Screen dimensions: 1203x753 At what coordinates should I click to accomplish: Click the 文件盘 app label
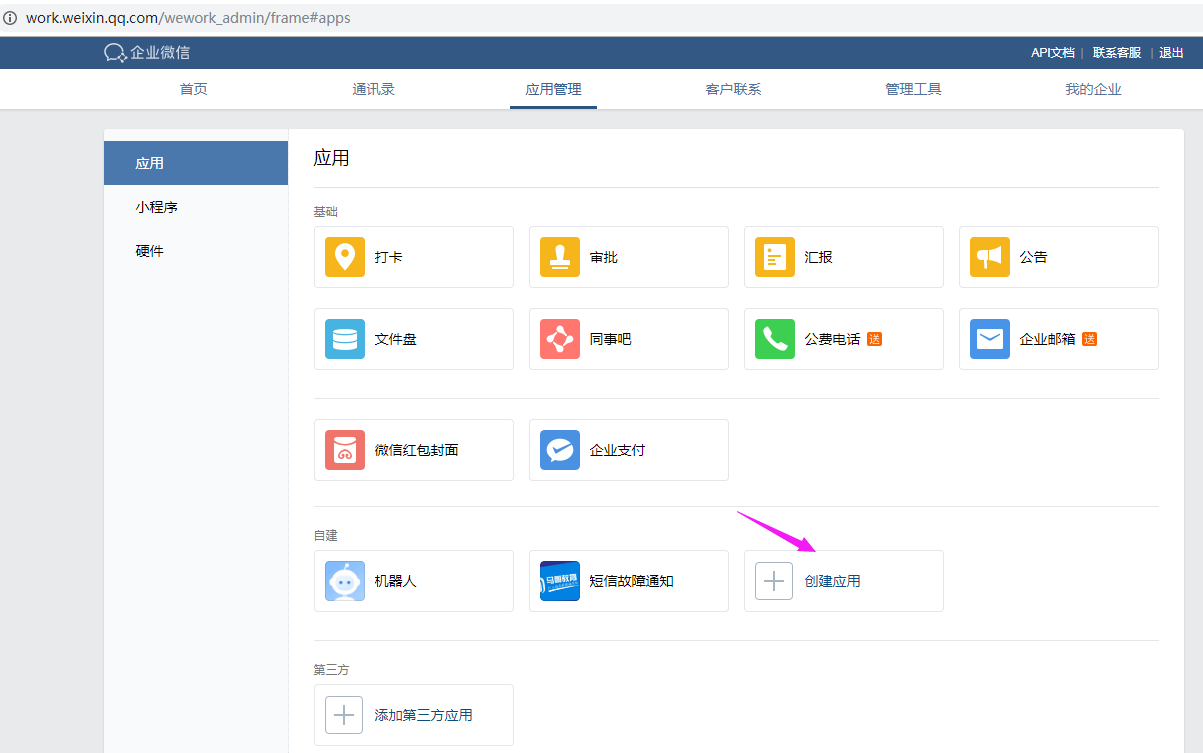[396, 339]
